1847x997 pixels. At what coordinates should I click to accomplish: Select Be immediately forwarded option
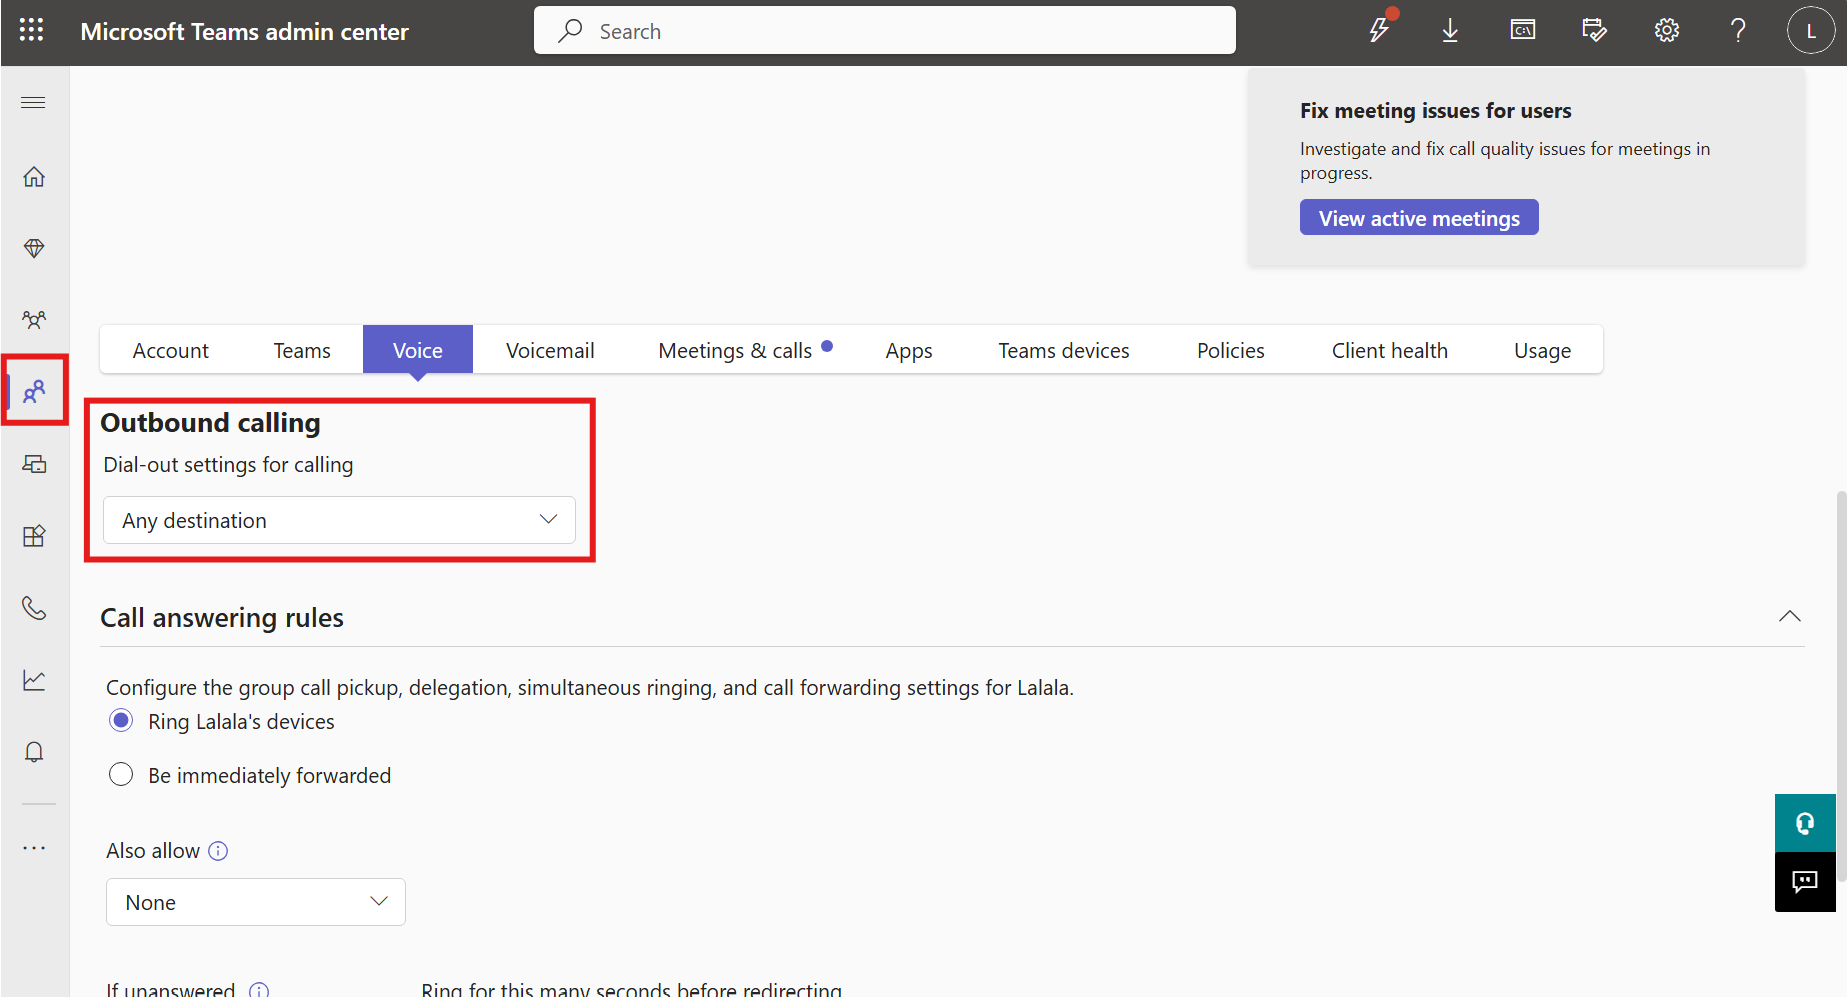pos(121,775)
